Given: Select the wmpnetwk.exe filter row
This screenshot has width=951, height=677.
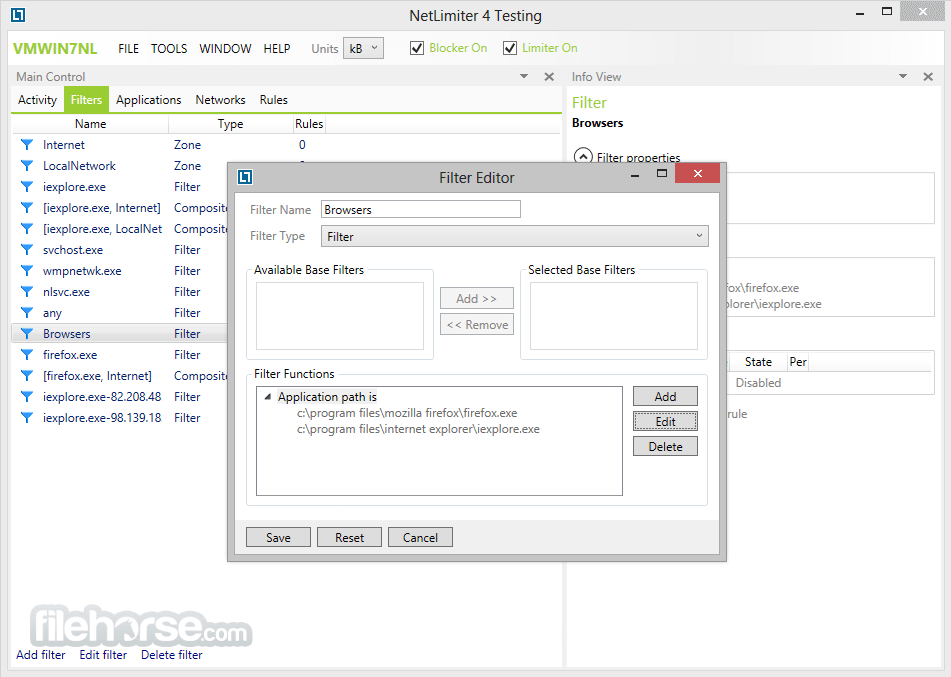Looking at the screenshot, I should (x=119, y=271).
